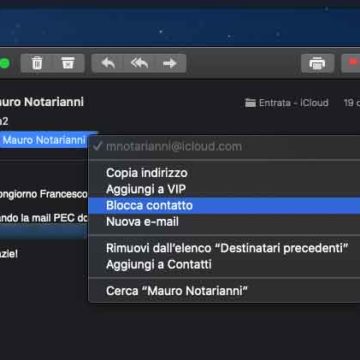Choose Copia indirizzo from the context menu
Screen dimensions: 360x360
pos(224,173)
